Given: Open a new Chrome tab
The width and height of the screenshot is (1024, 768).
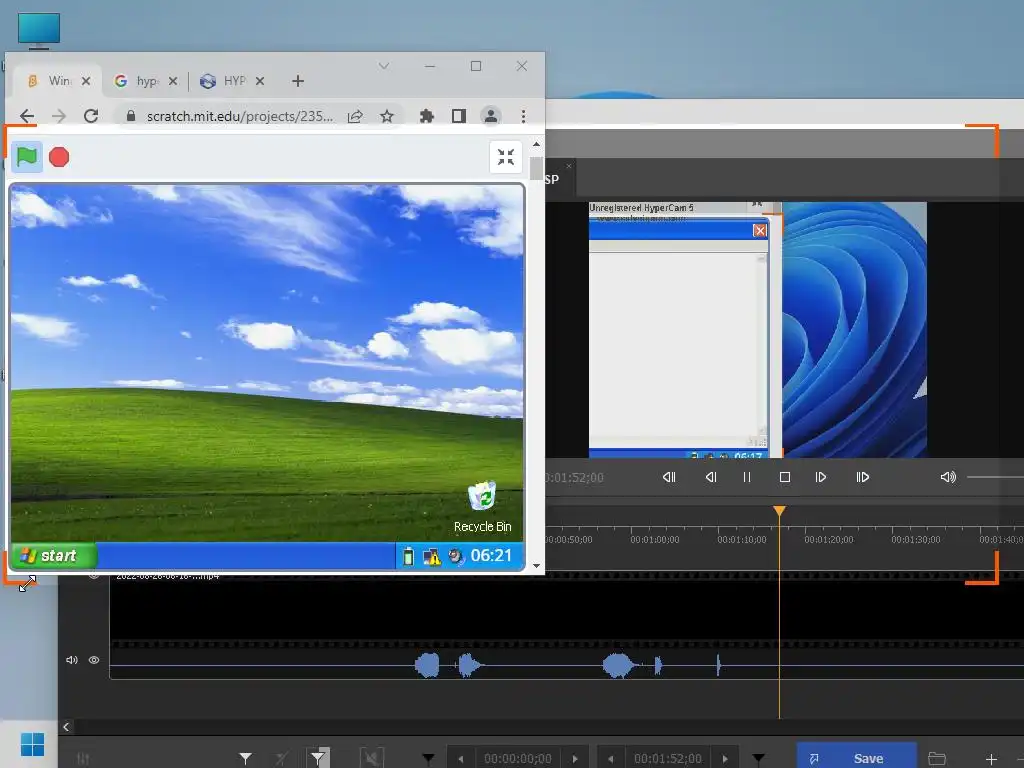Looking at the screenshot, I should (x=298, y=81).
